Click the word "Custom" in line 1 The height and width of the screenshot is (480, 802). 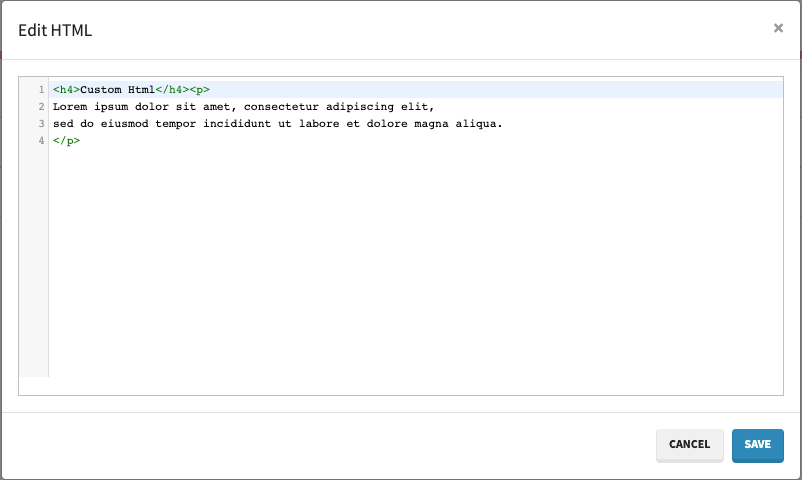101,90
